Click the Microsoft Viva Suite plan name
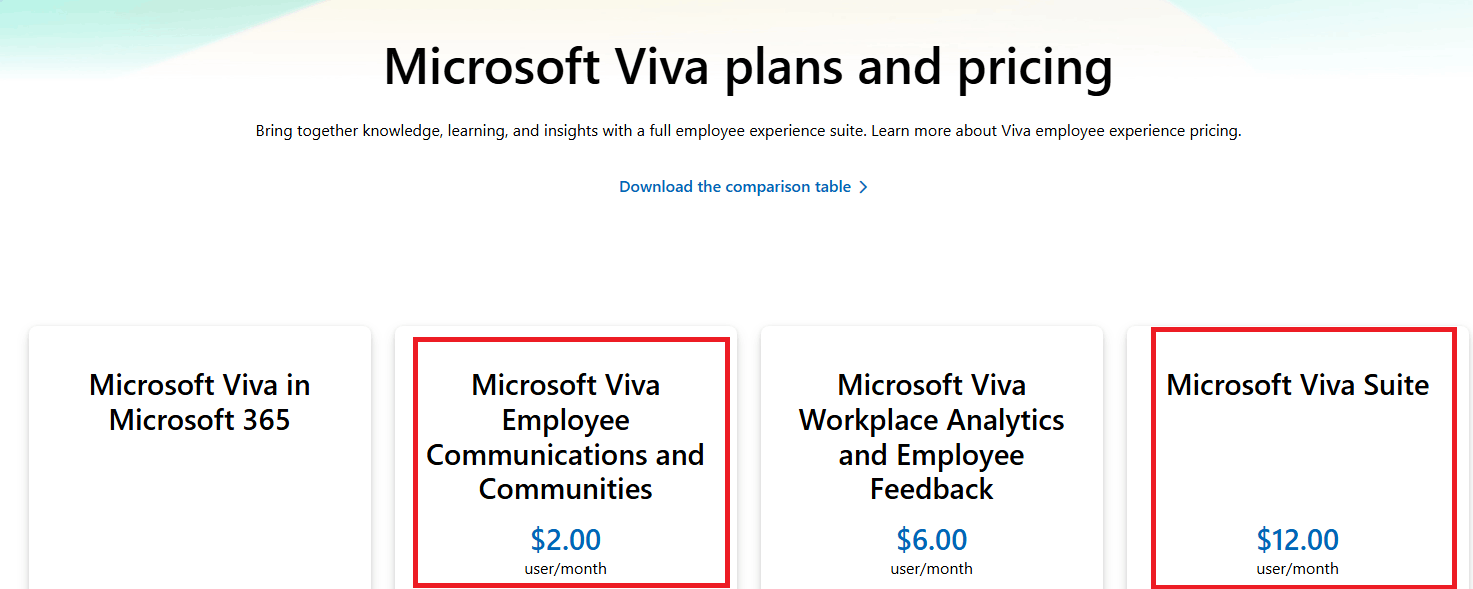Image resolution: width=1473 pixels, height=589 pixels. point(1297,384)
